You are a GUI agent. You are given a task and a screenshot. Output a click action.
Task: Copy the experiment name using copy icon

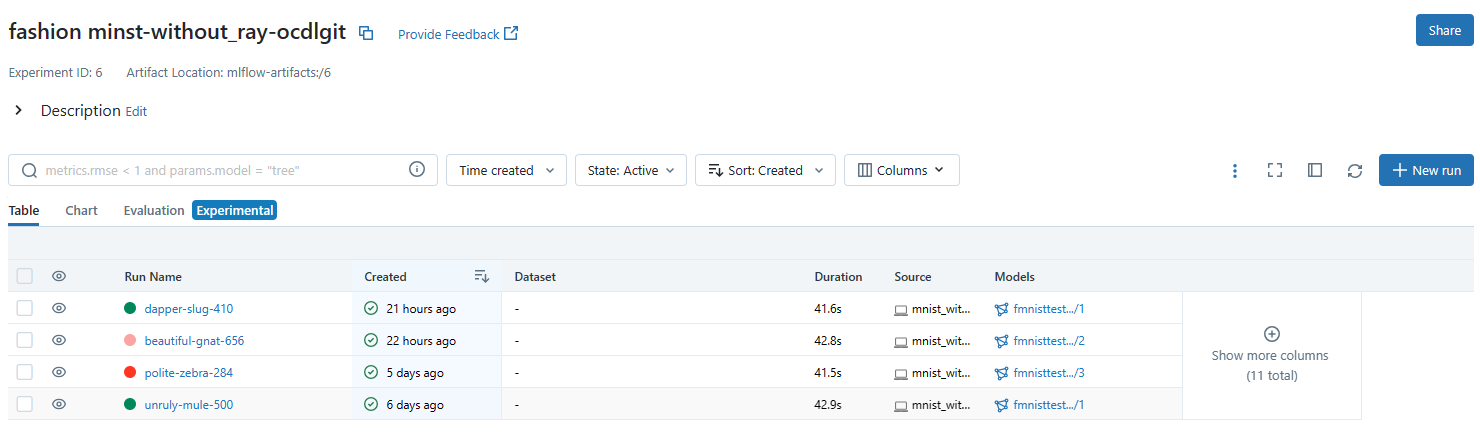pos(366,33)
